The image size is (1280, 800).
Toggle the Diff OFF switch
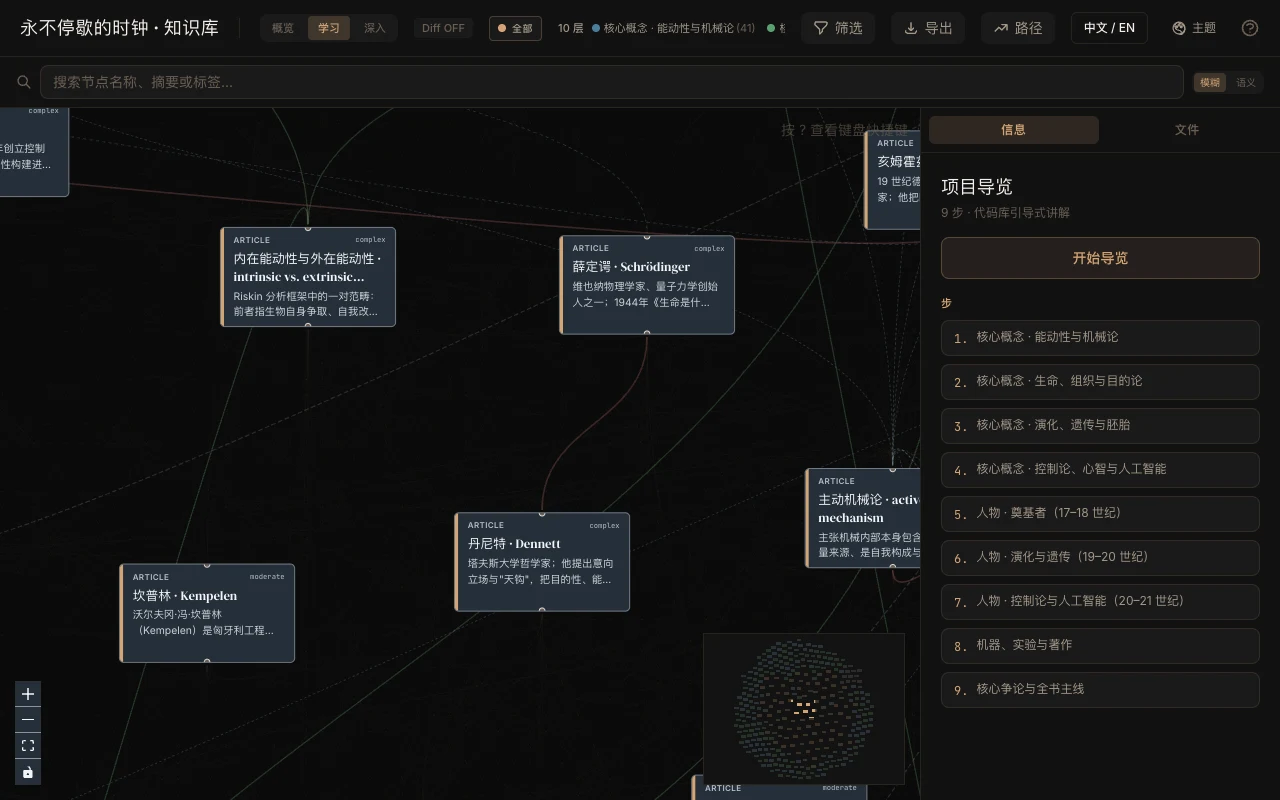443,28
